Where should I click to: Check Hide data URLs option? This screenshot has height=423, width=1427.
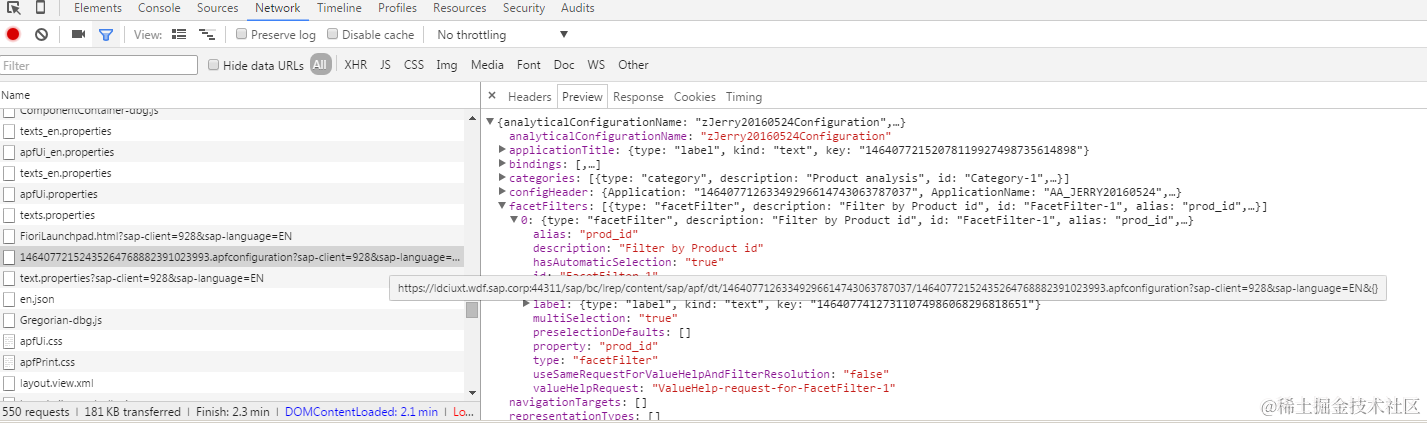[213, 65]
